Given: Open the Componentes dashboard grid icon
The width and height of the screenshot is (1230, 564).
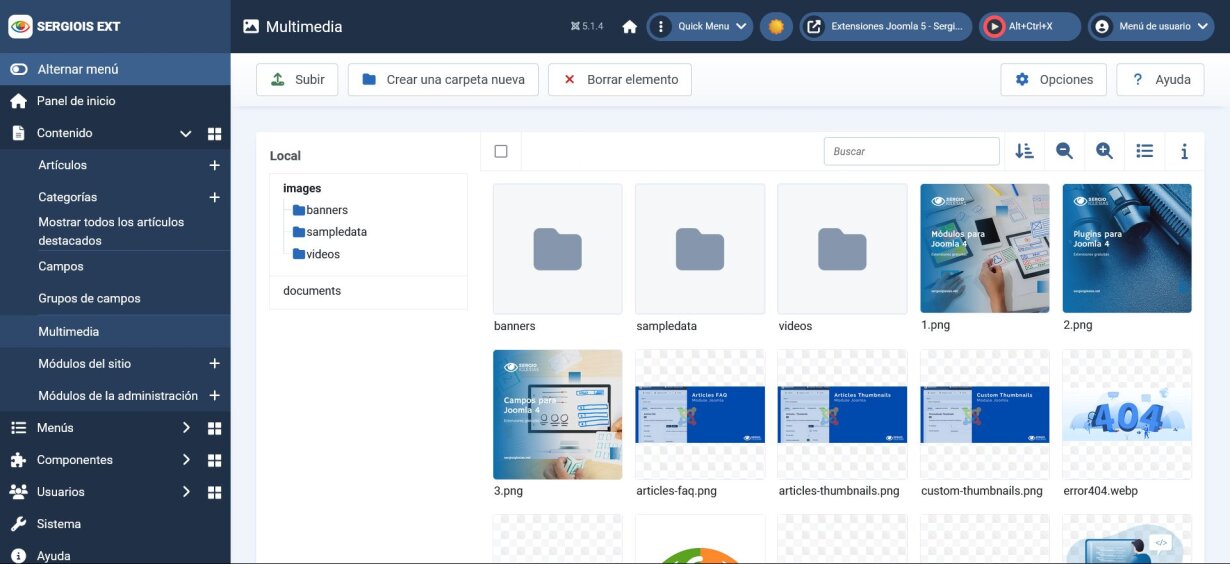Looking at the screenshot, I should coord(214,460).
